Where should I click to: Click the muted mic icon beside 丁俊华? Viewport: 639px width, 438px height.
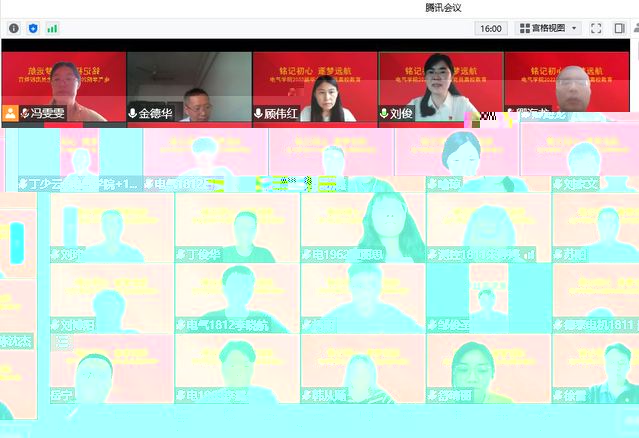click(x=181, y=255)
